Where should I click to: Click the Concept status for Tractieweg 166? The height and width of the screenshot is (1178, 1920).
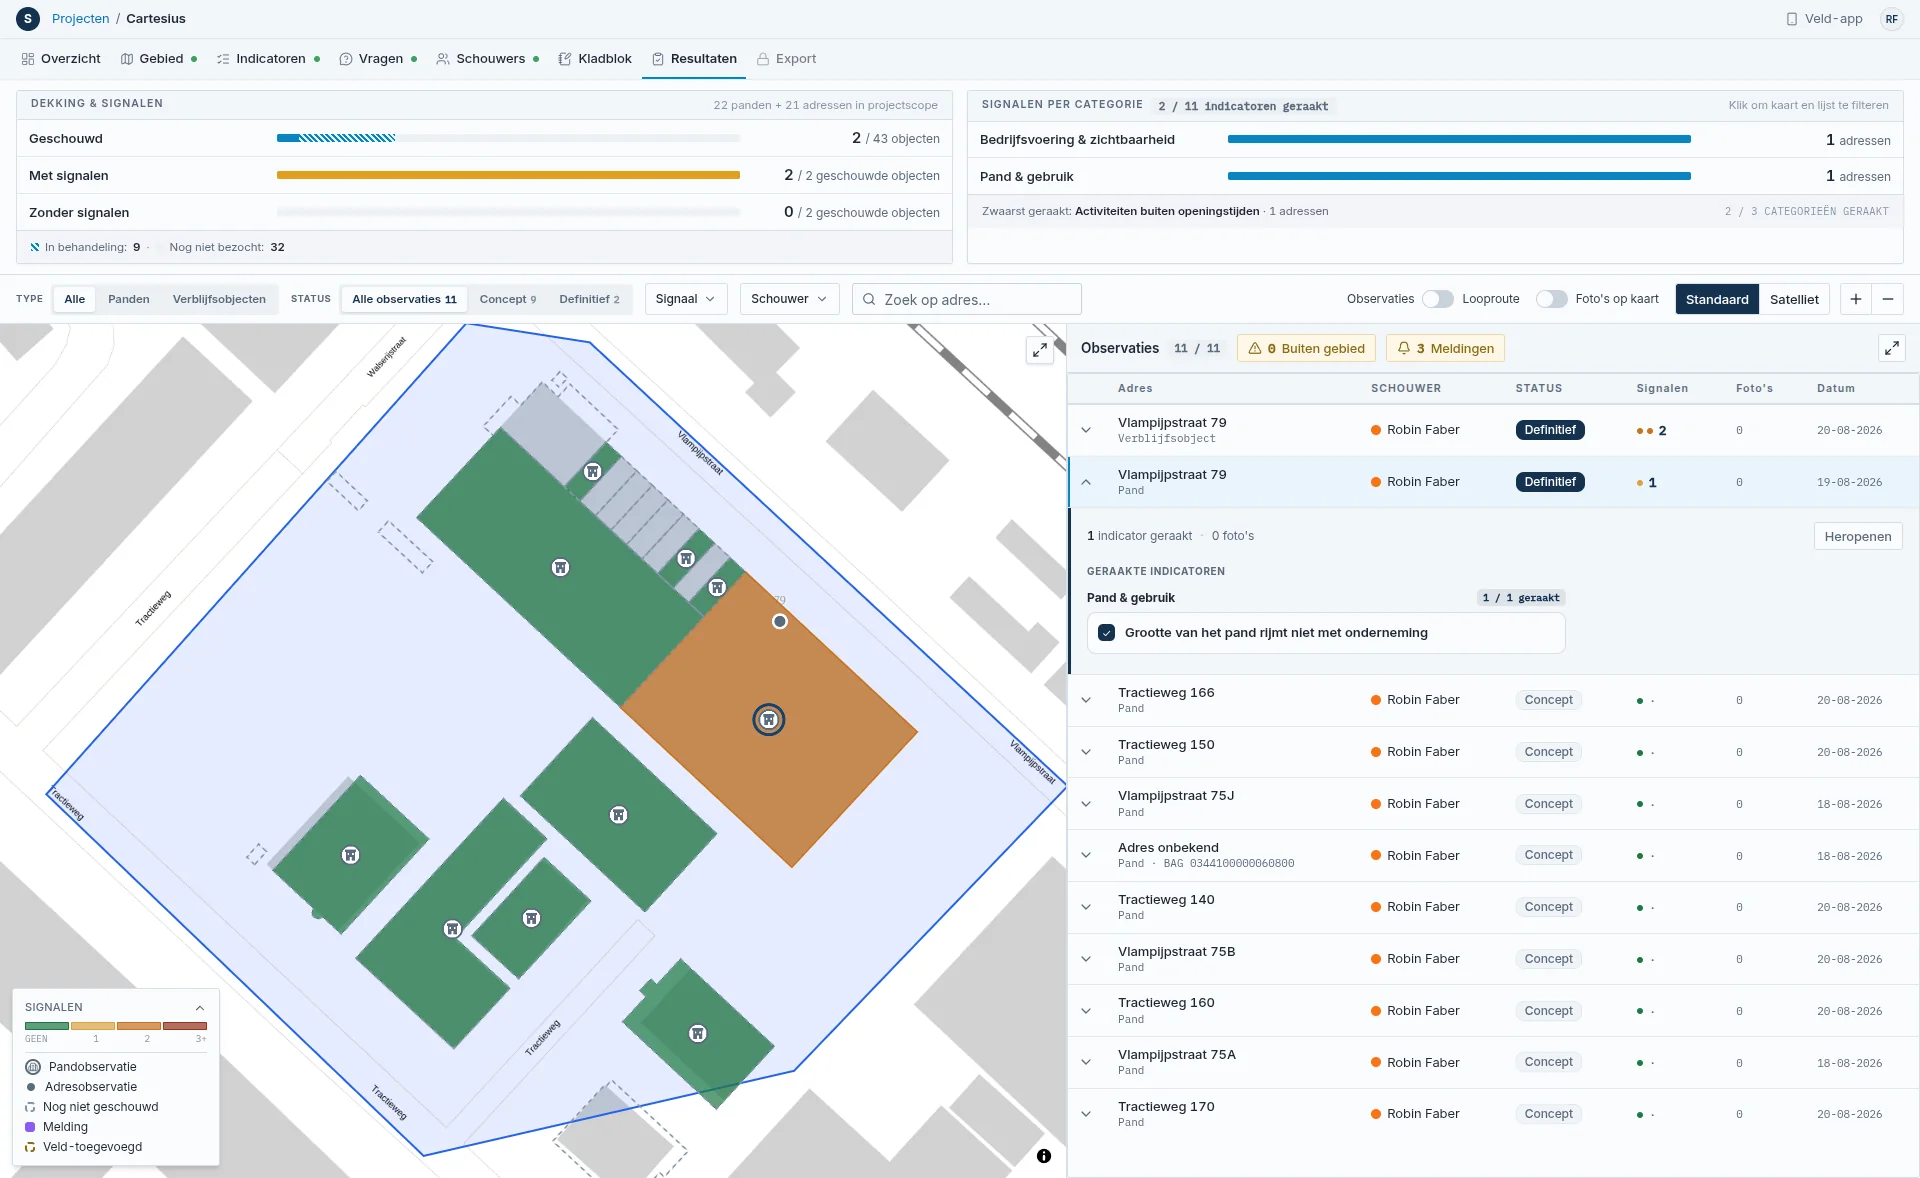pyautogui.click(x=1548, y=700)
